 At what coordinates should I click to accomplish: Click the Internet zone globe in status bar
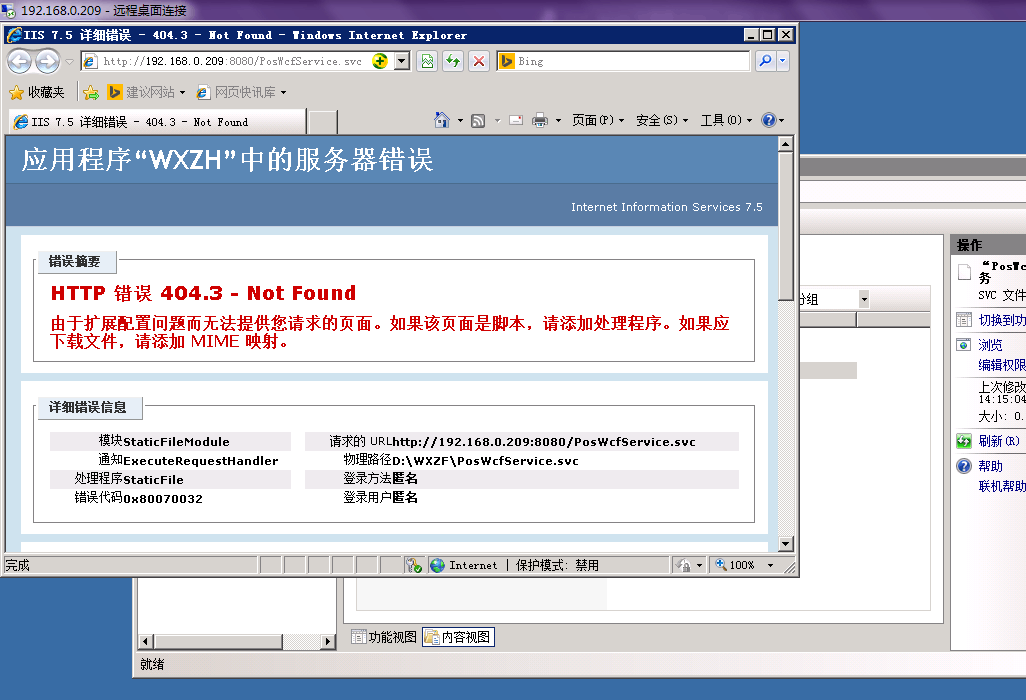(x=437, y=565)
